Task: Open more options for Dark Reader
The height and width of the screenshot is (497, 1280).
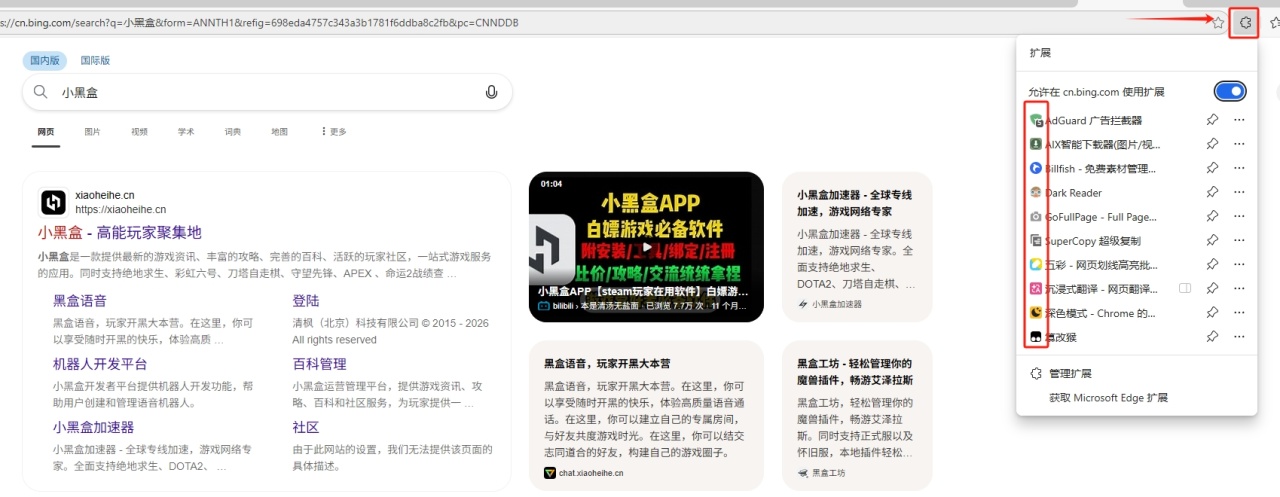Action: click(x=1239, y=192)
